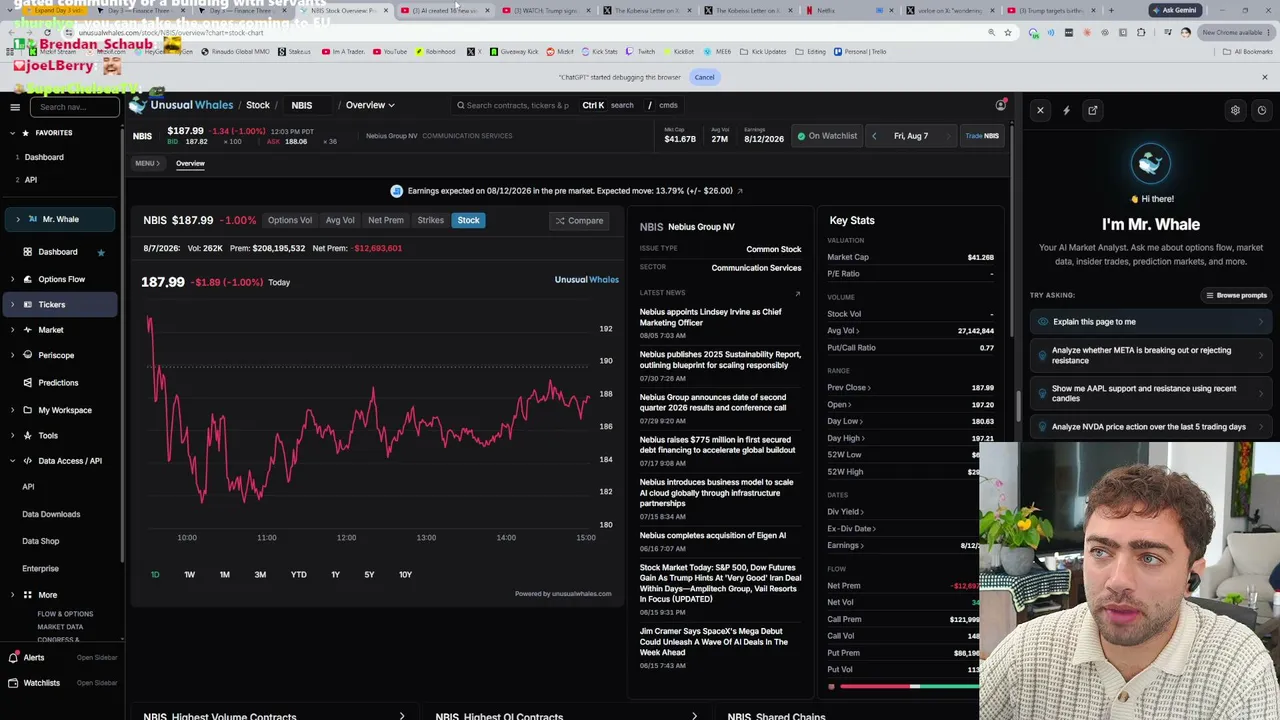Switch chart to Strikes tab

tap(431, 220)
